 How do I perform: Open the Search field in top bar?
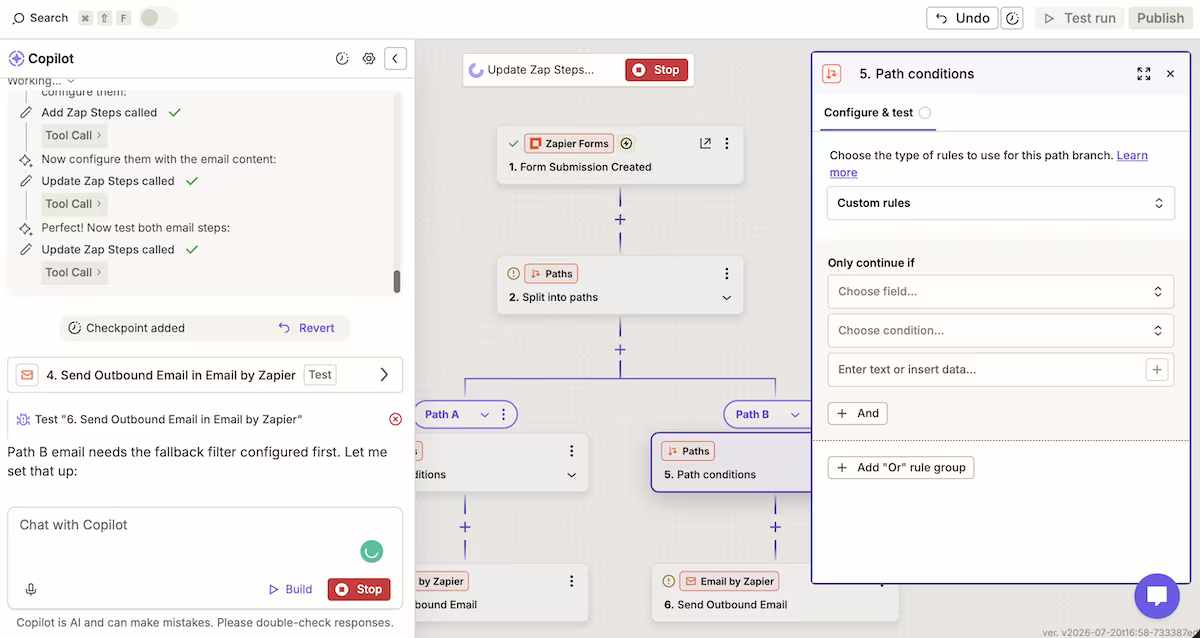point(40,18)
